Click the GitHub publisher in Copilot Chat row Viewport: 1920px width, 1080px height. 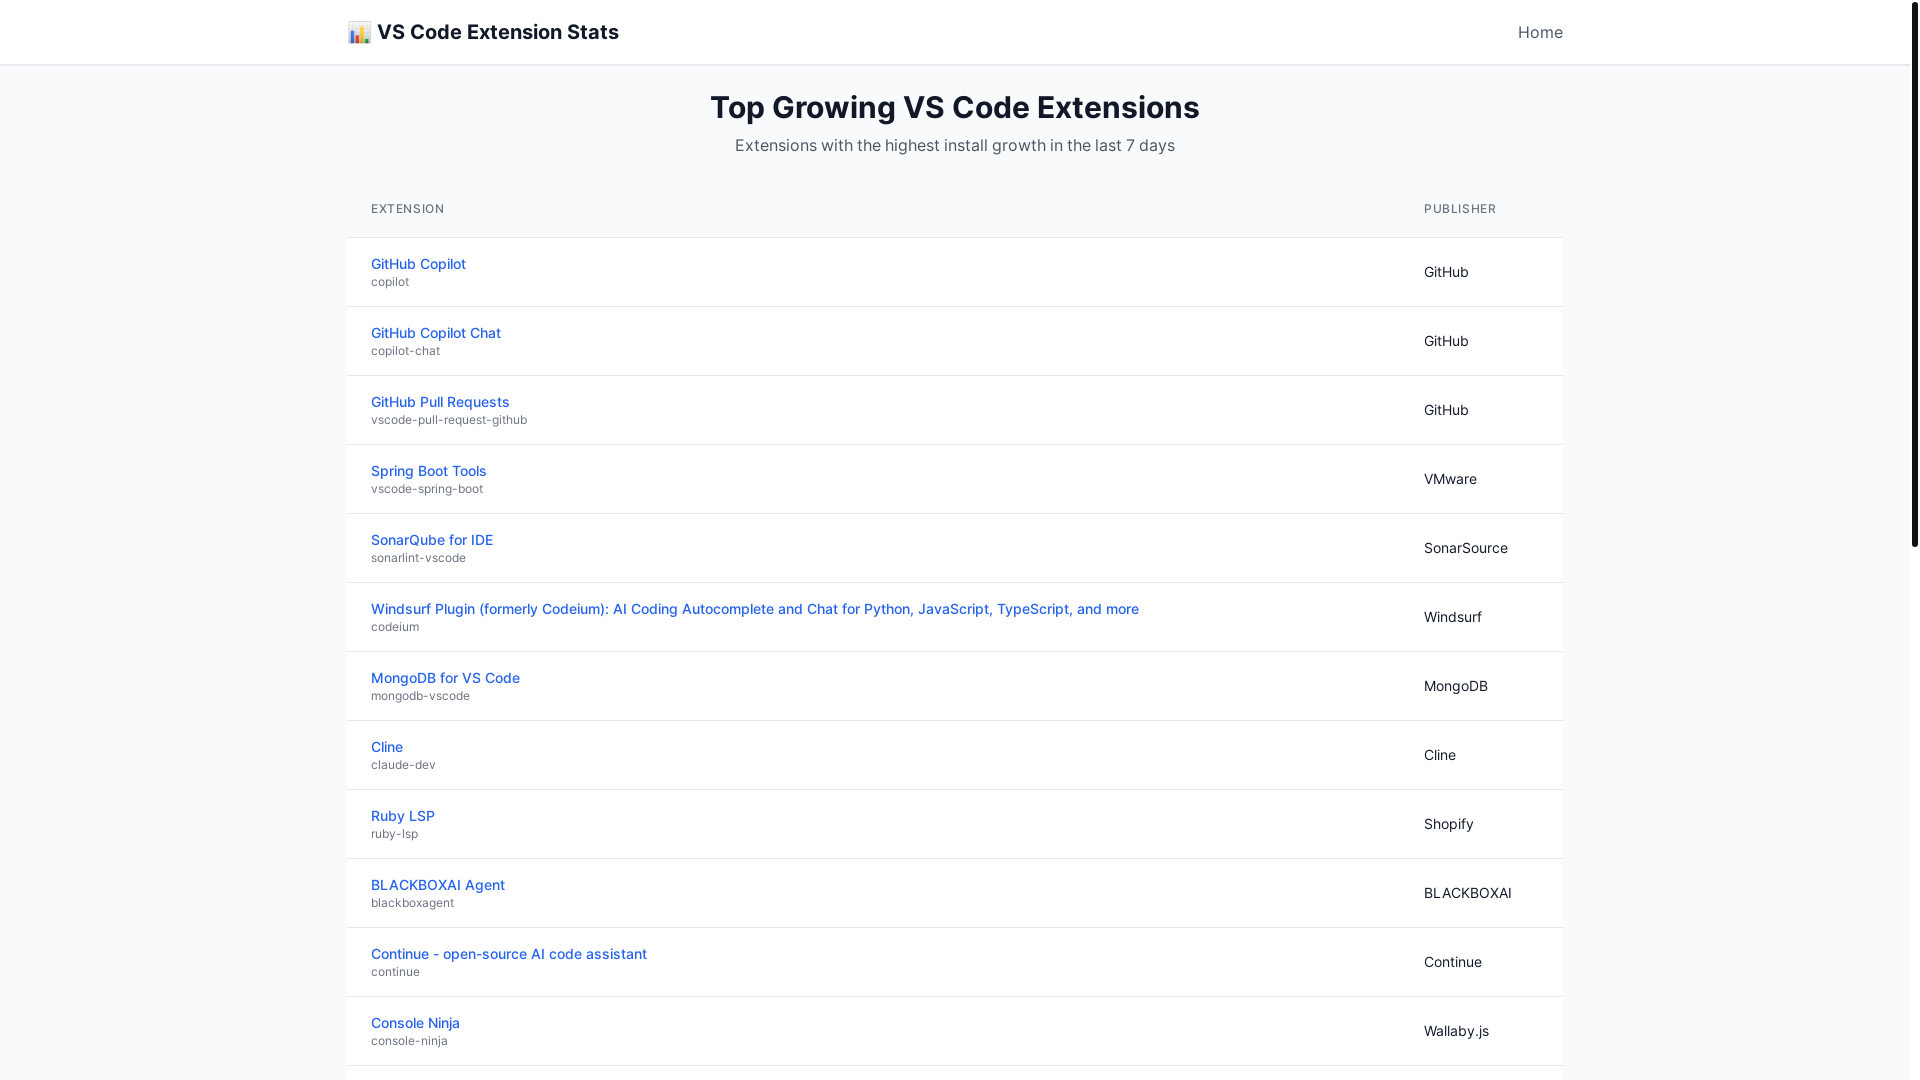tap(1446, 341)
